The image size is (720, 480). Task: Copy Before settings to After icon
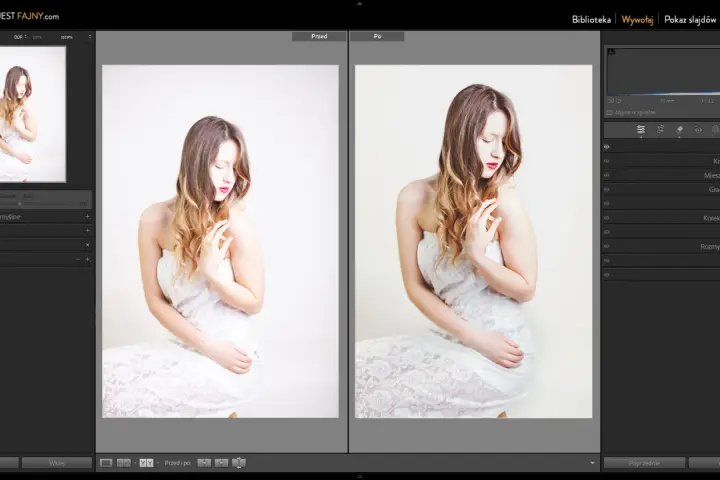[x=204, y=463]
